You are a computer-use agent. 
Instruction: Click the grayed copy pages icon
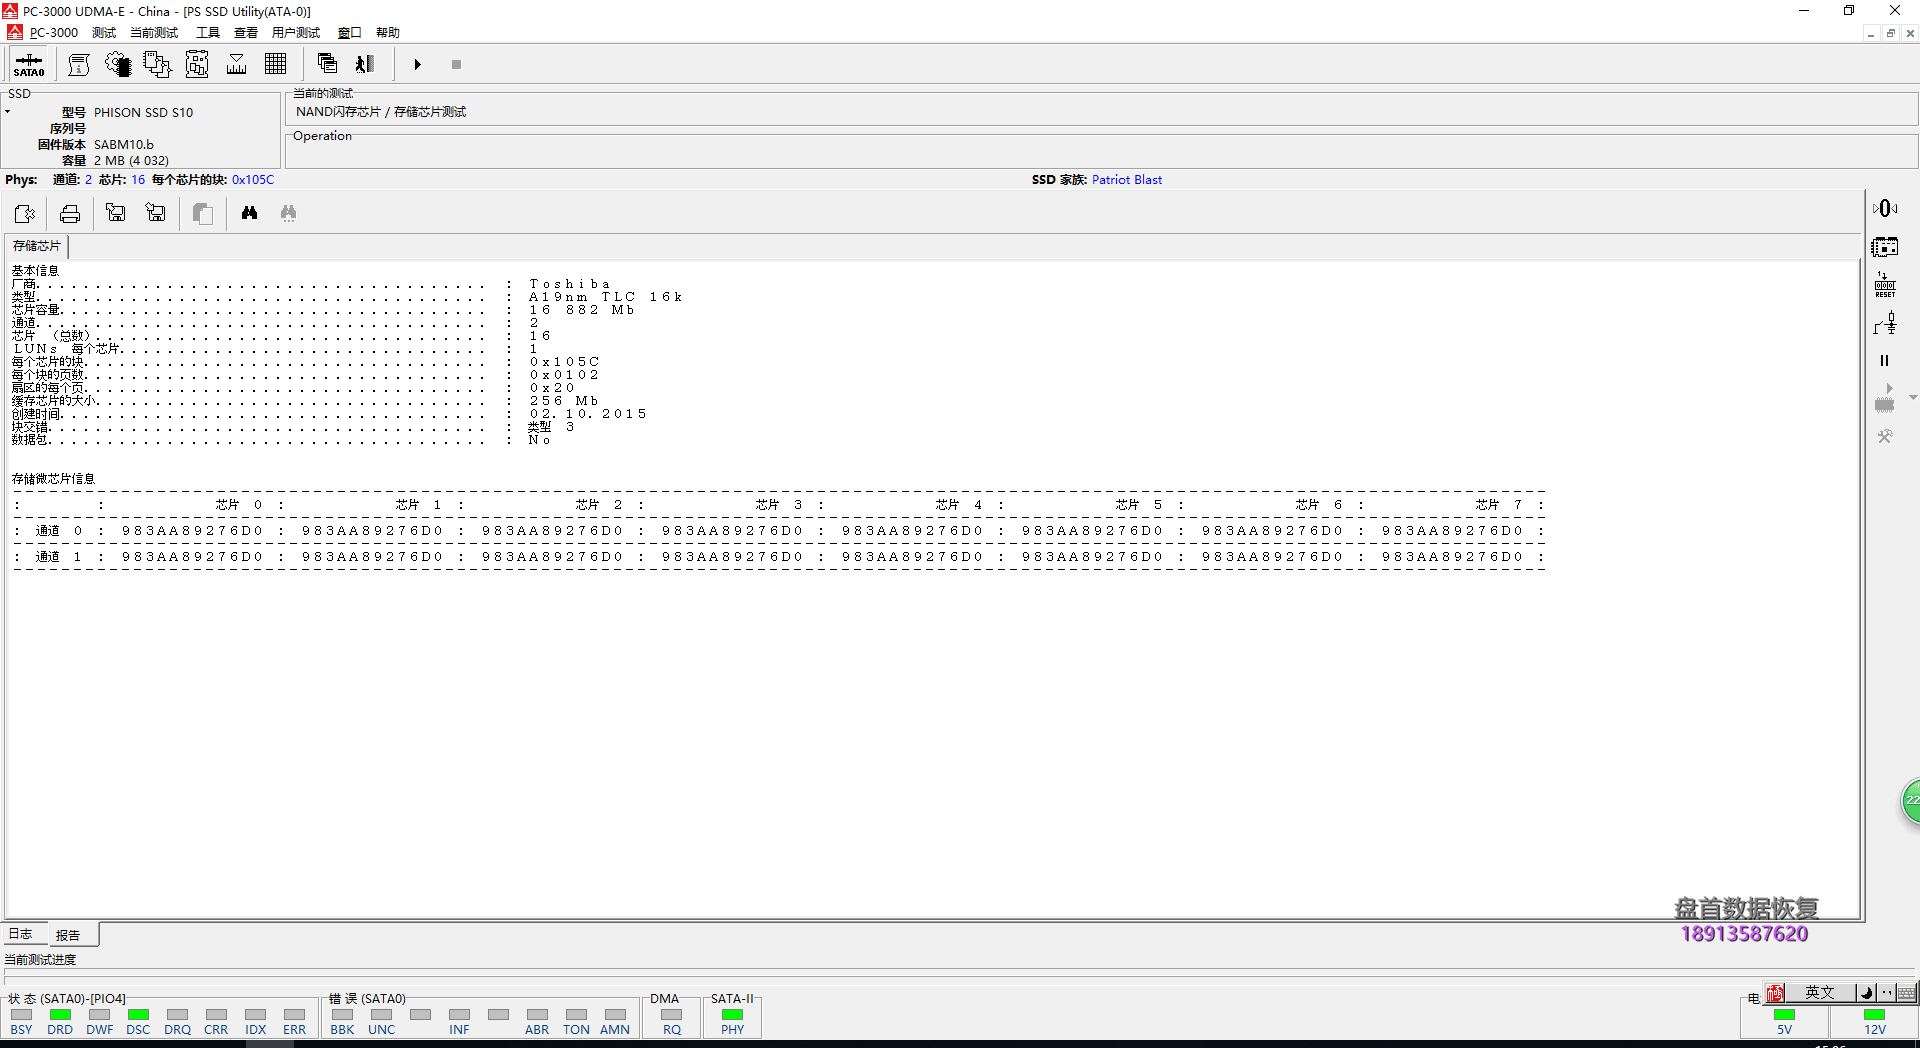point(203,213)
